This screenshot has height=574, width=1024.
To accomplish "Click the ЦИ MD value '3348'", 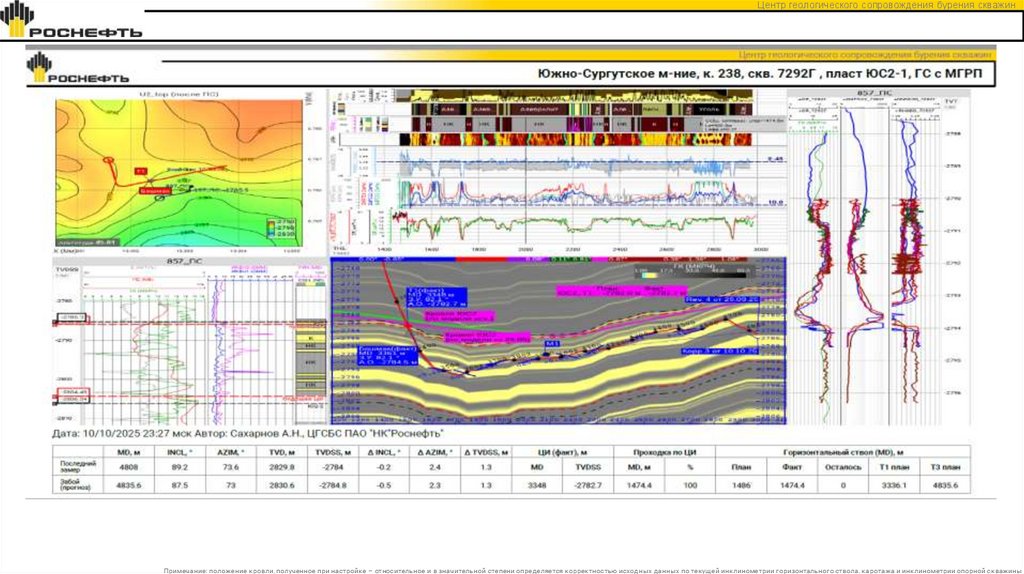I will (537, 486).
